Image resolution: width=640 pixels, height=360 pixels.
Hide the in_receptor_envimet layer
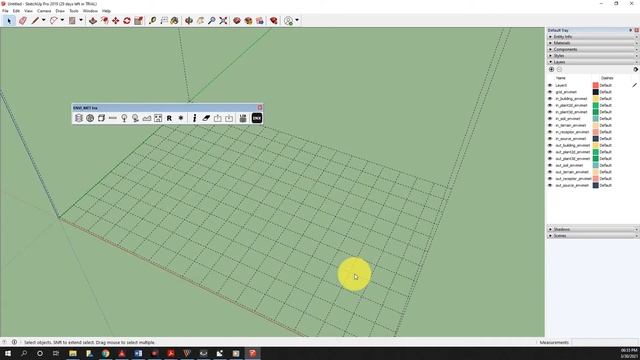click(x=550, y=132)
